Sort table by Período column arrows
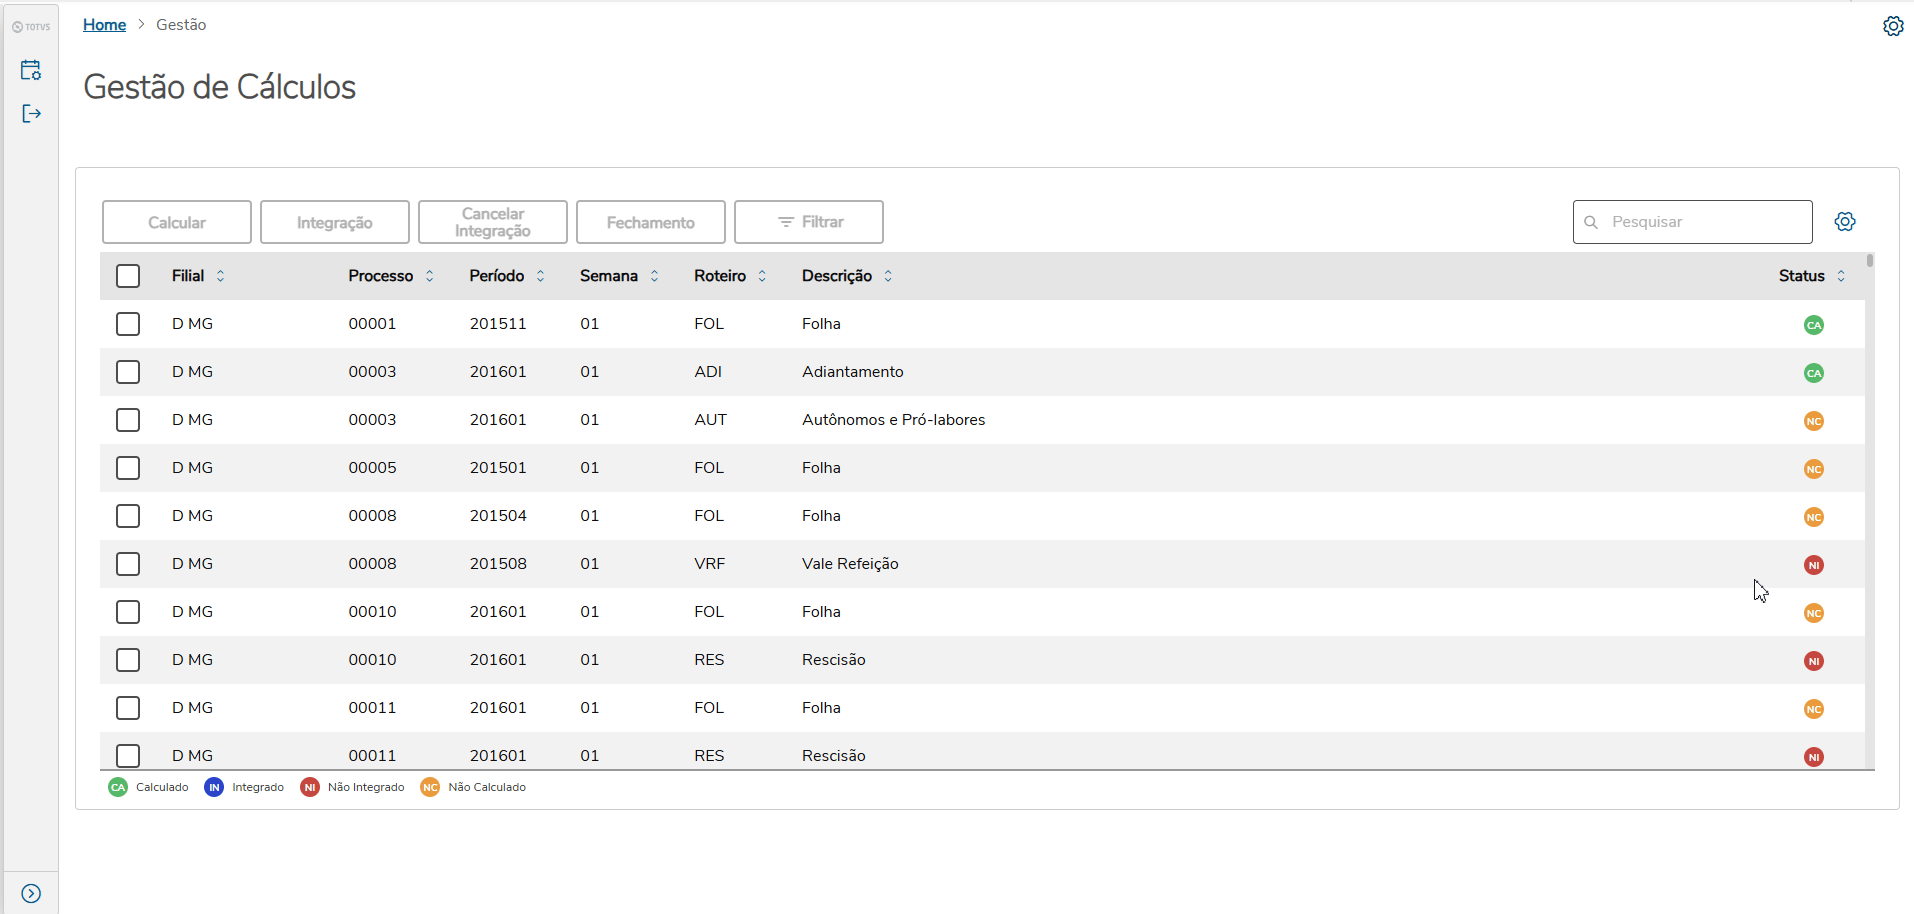 point(540,276)
